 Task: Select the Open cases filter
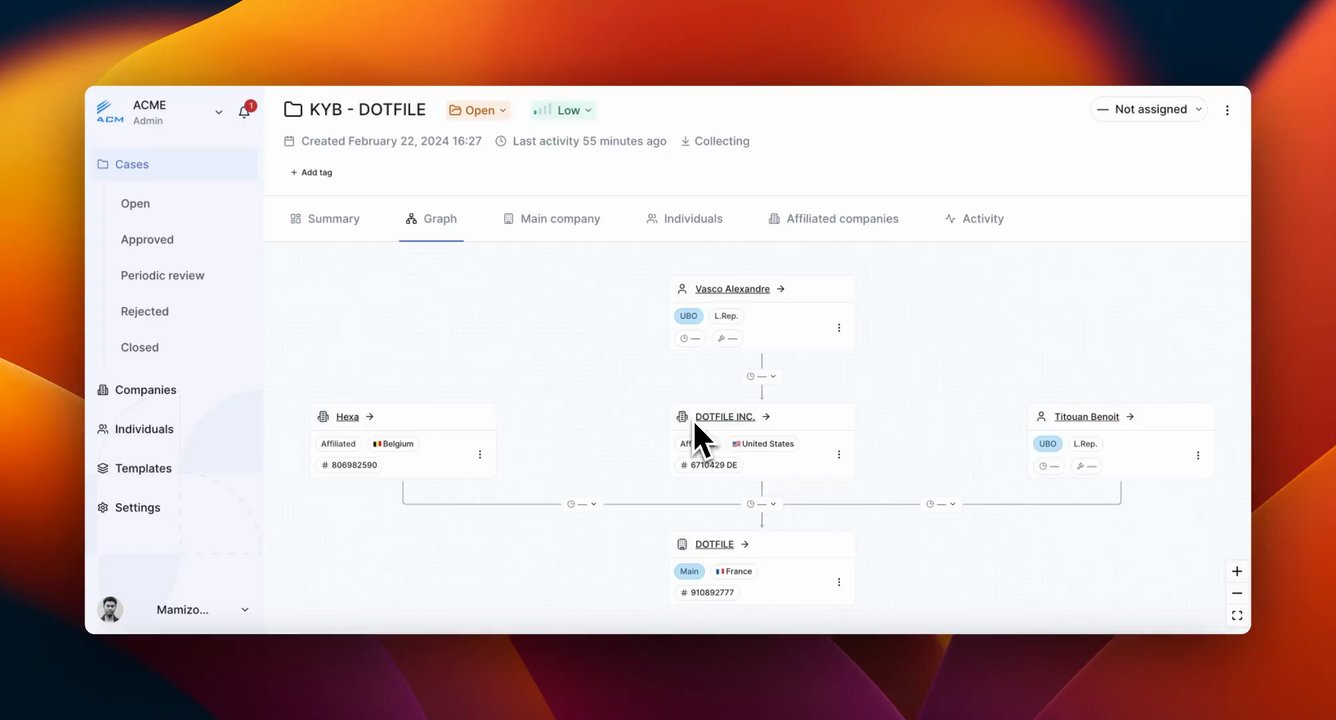tap(135, 203)
